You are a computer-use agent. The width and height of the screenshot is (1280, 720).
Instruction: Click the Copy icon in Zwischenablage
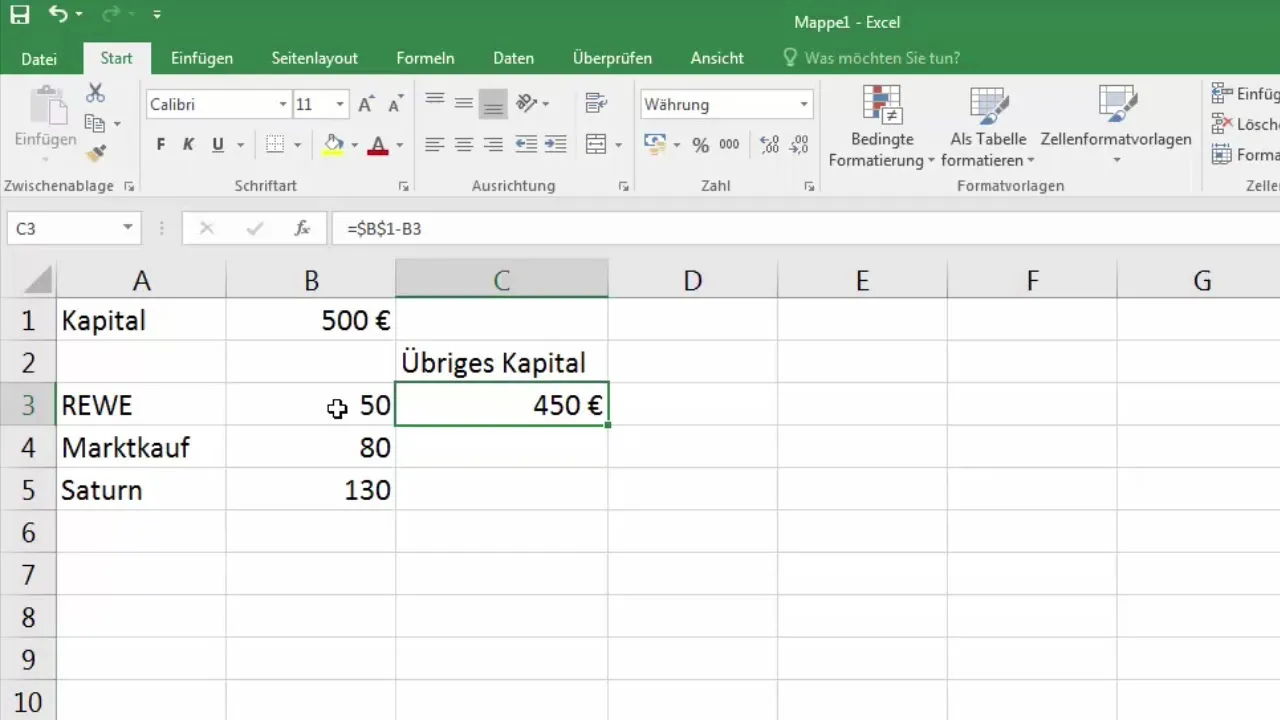click(x=95, y=124)
